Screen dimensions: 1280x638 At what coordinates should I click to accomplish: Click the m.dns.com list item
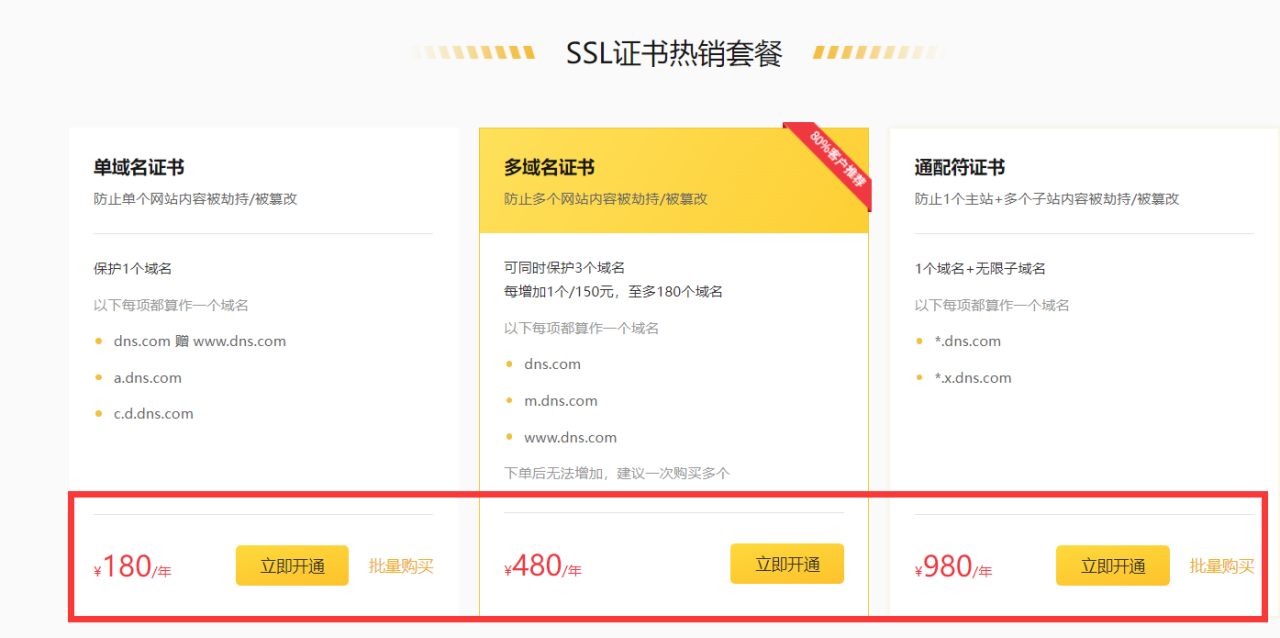pos(561,401)
